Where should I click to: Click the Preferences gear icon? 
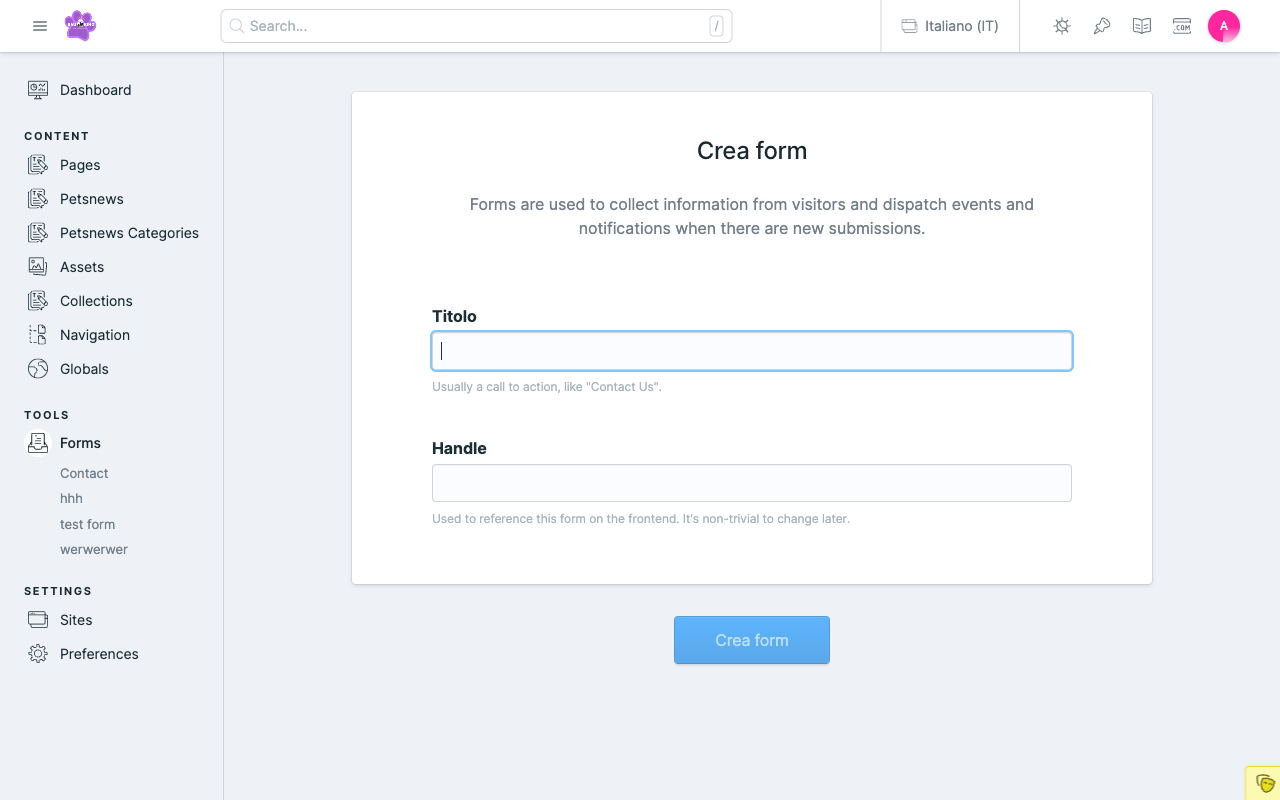(38, 654)
